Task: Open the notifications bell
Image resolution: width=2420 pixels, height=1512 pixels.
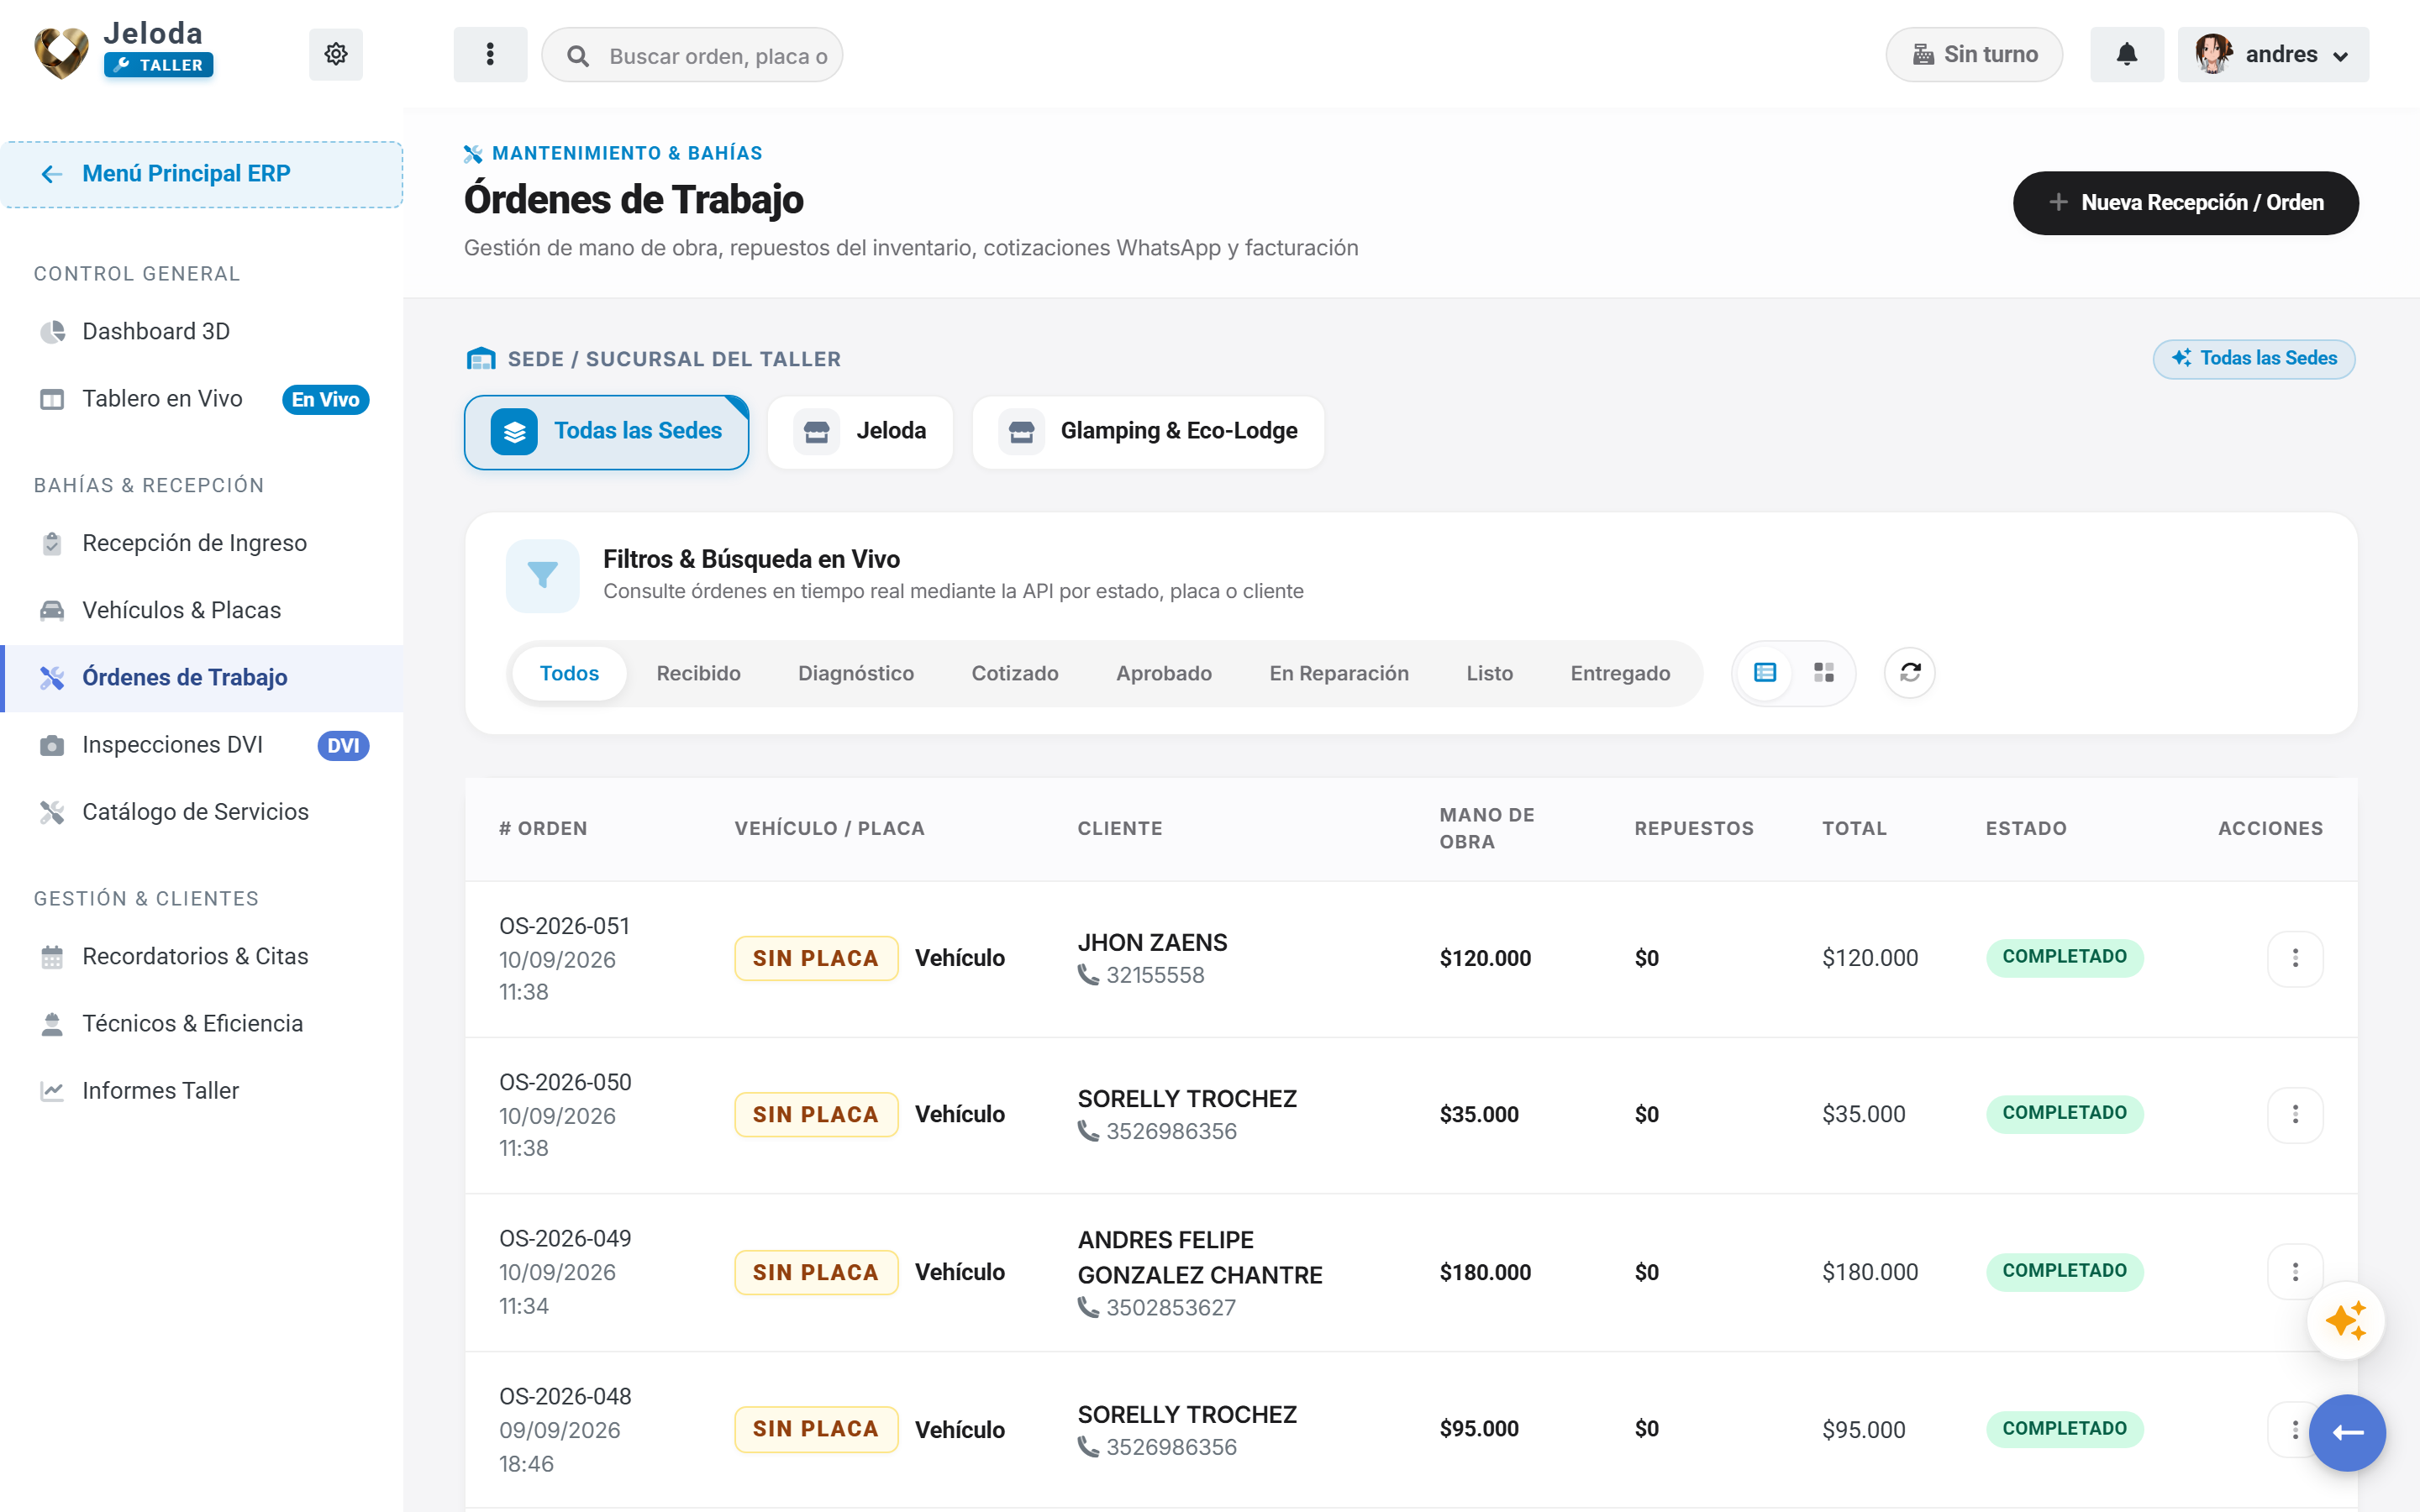Action: (2127, 54)
